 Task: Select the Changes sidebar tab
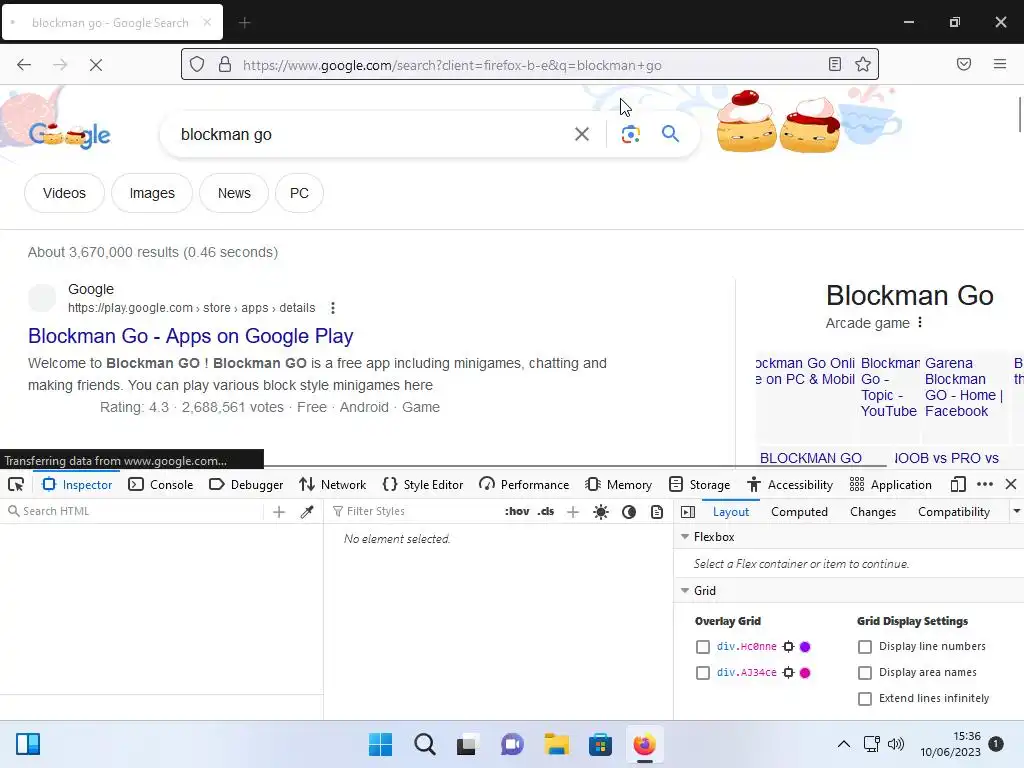tap(873, 512)
